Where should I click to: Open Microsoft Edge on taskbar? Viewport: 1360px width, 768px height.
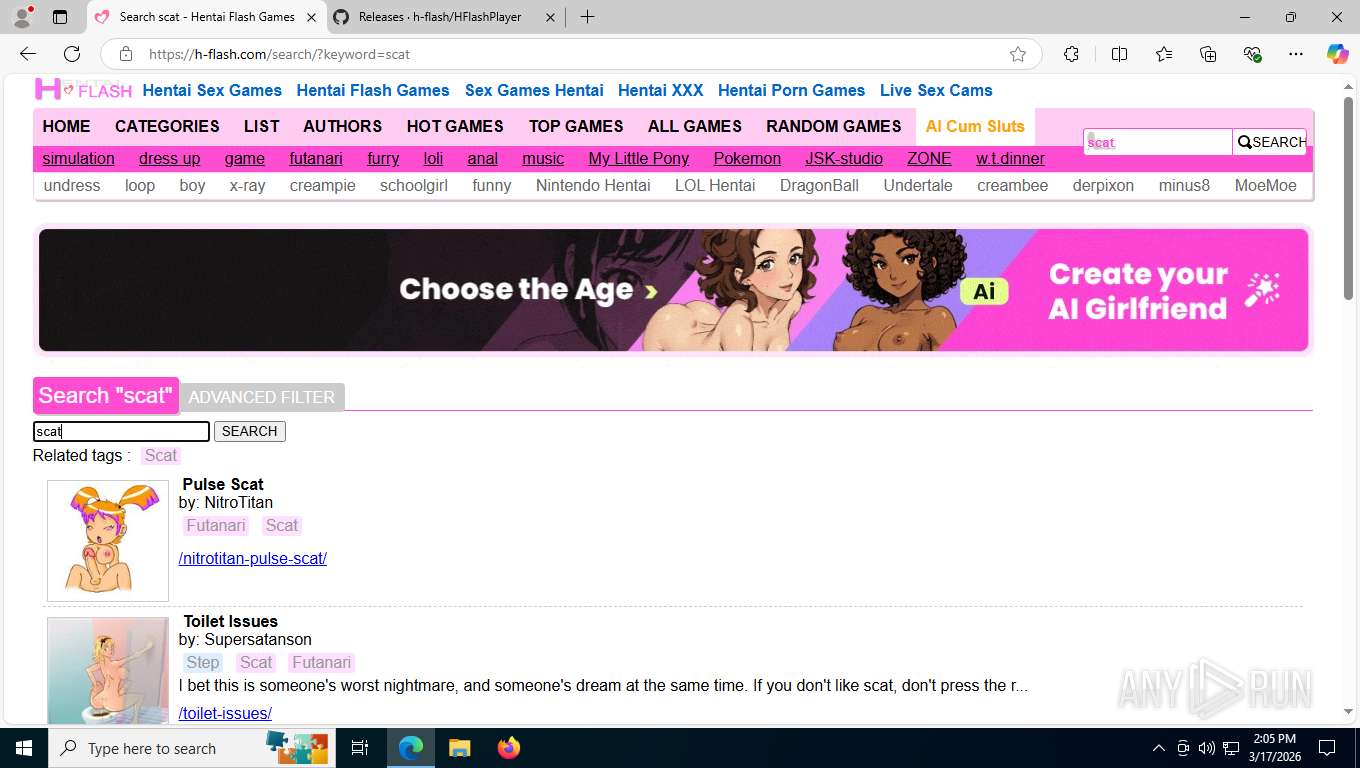coord(411,748)
